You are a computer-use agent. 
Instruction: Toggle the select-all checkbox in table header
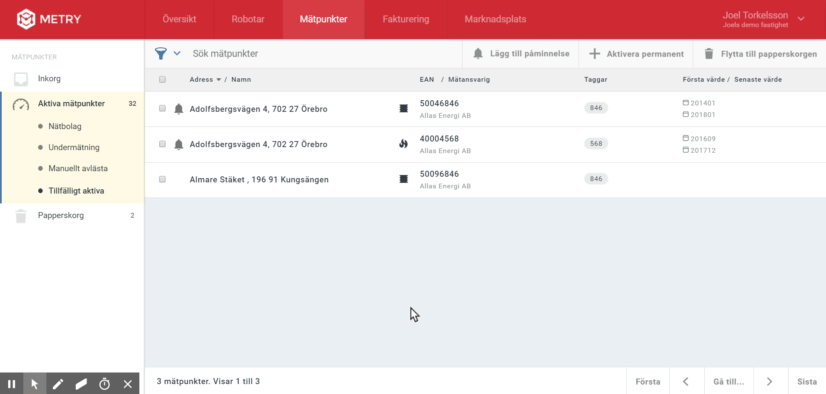pos(162,80)
